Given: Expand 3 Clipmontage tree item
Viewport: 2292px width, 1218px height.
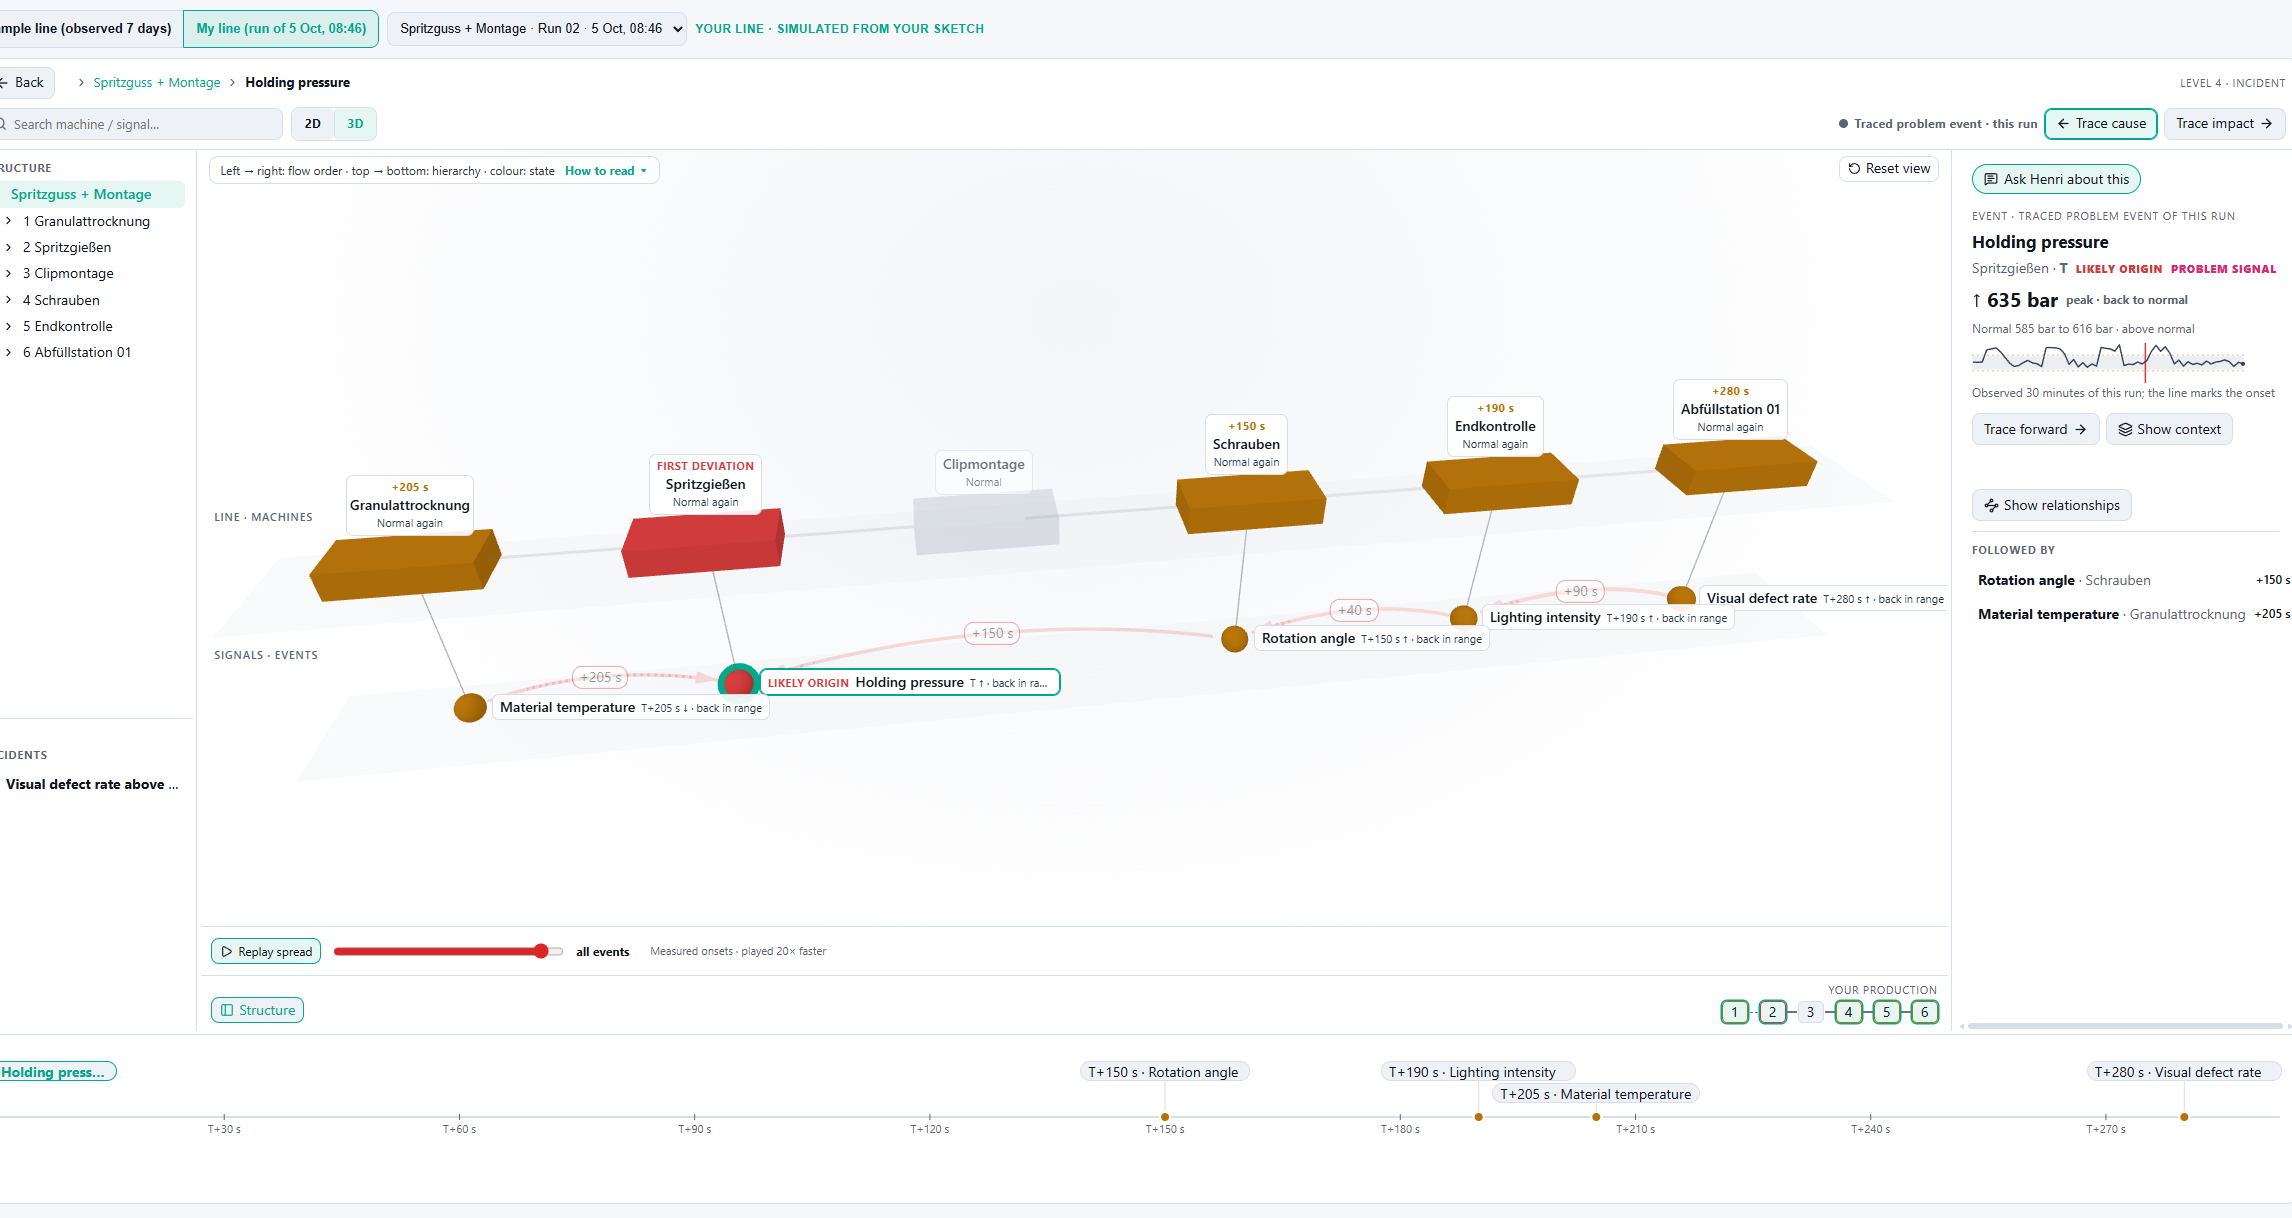Looking at the screenshot, I should point(9,274).
